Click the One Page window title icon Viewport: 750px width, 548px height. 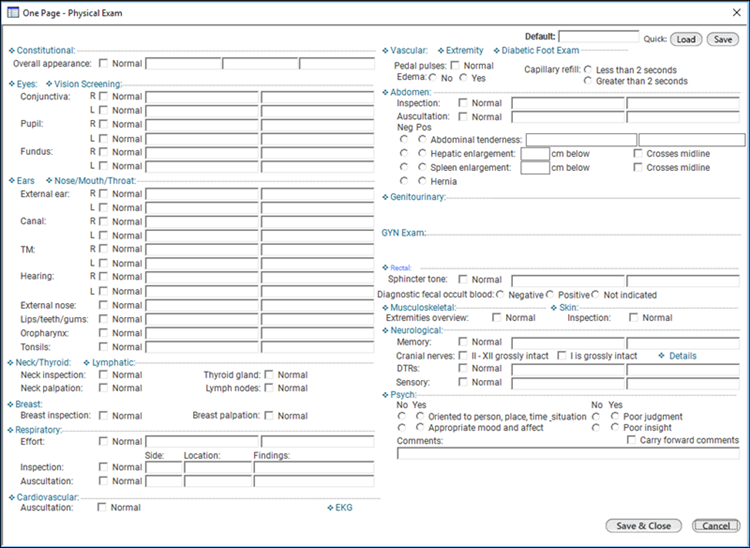tap(13, 13)
